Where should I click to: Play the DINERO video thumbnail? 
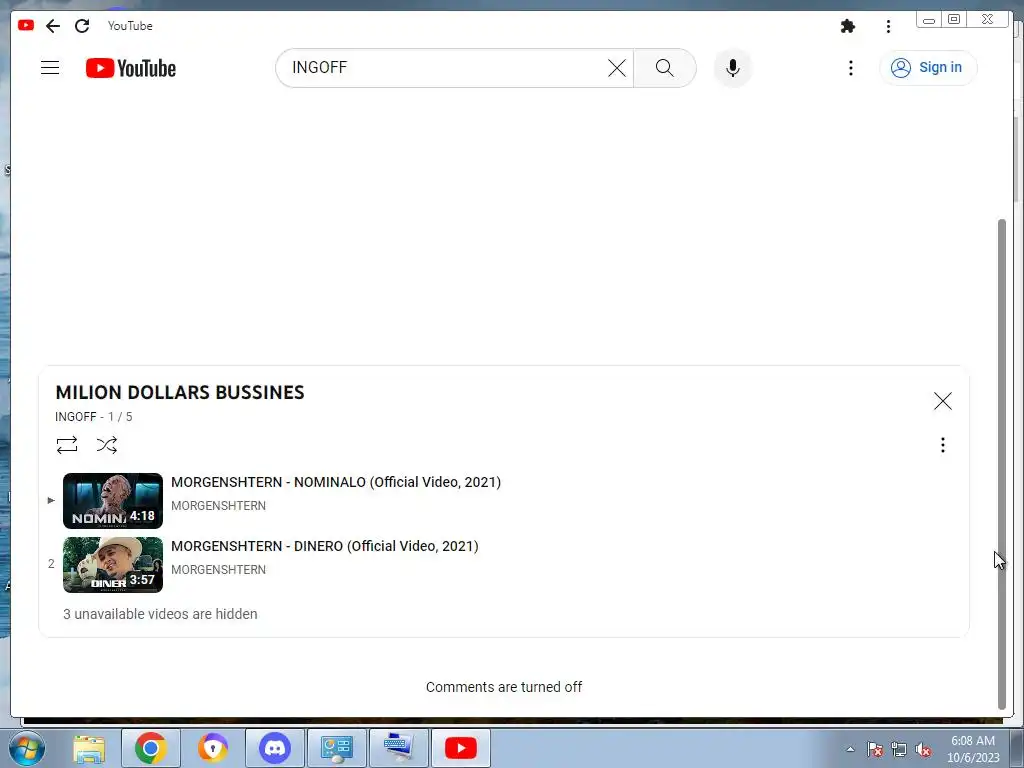click(x=113, y=565)
